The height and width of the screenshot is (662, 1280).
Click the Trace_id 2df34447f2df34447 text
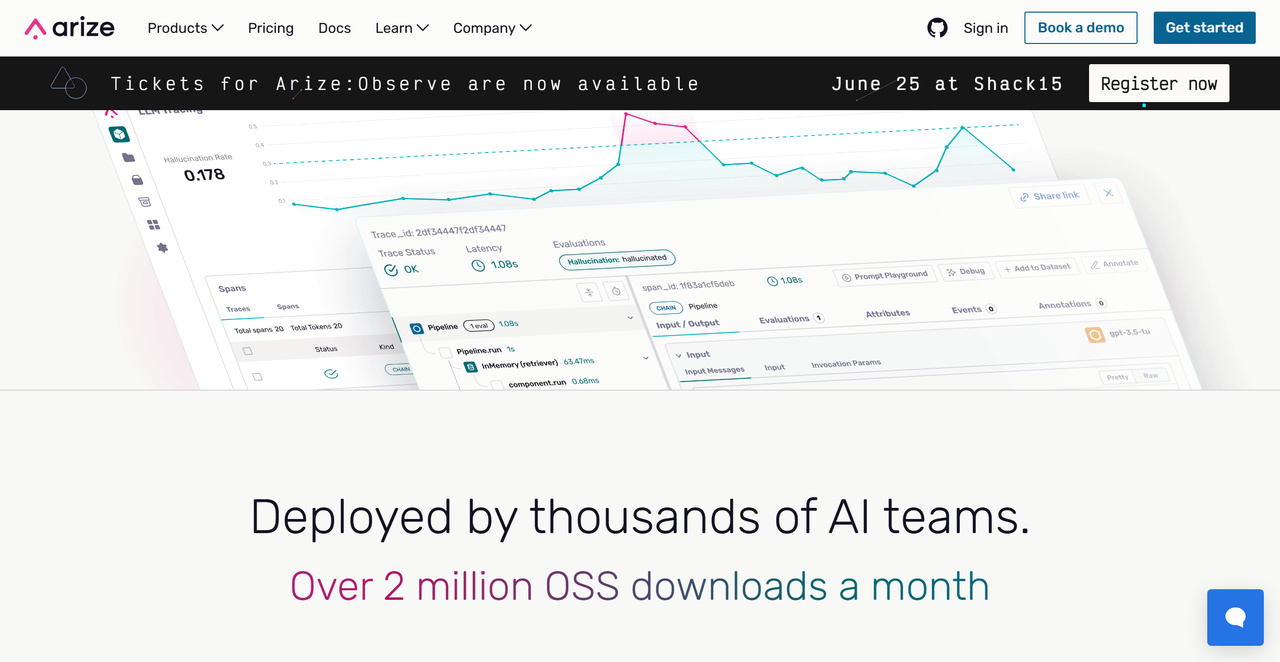click(x=438, y=232)
